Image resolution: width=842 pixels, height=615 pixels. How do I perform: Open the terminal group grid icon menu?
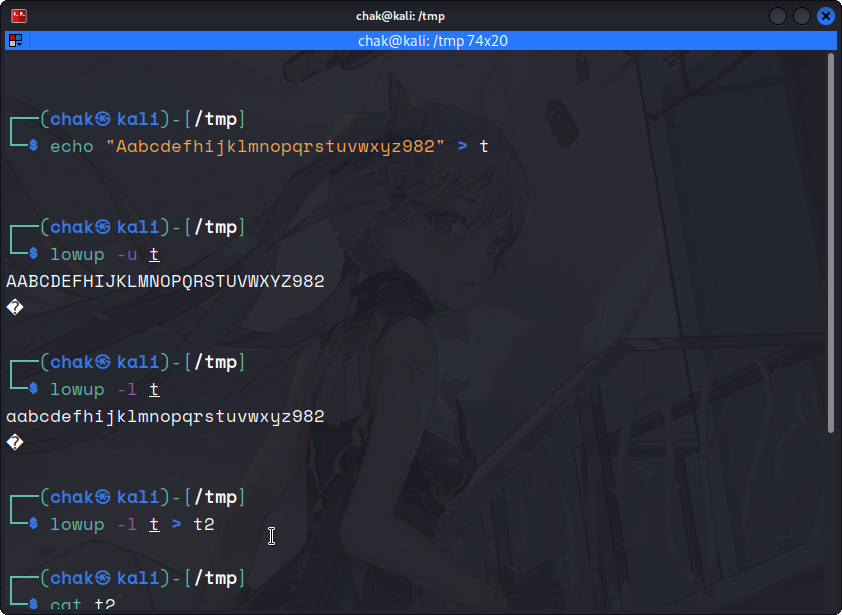click(15, 41)
